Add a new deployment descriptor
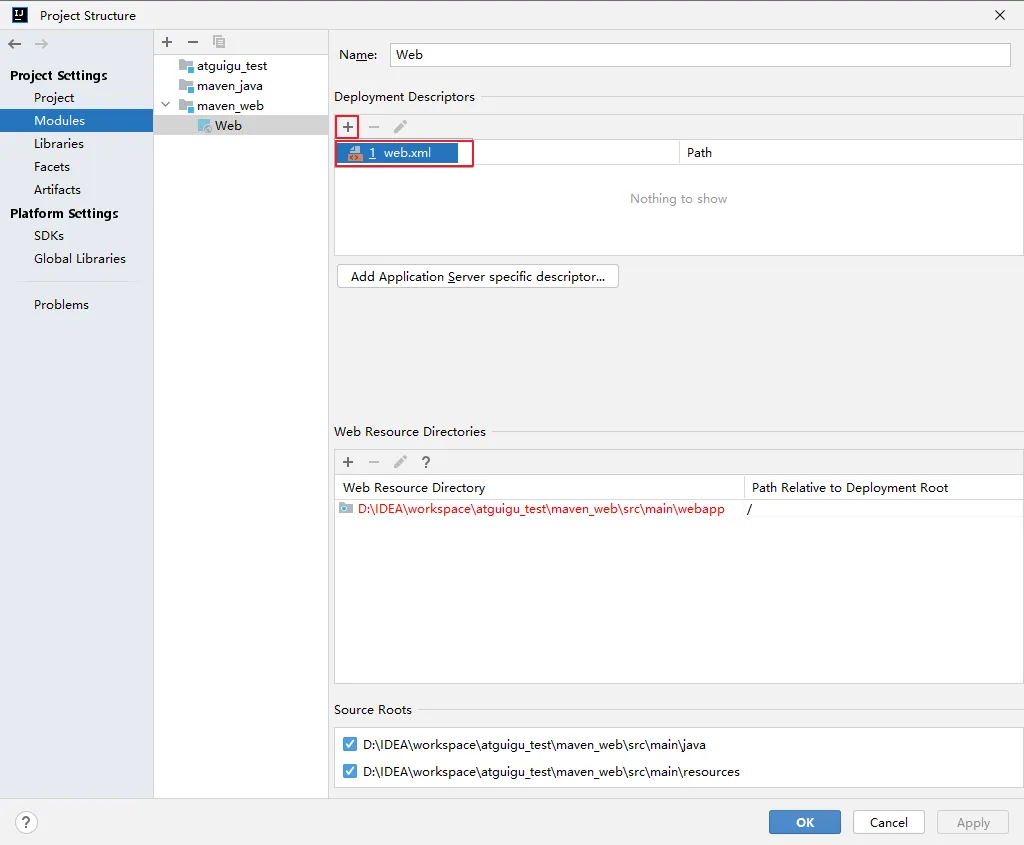 pyautogui.click(x=348, y=127)
